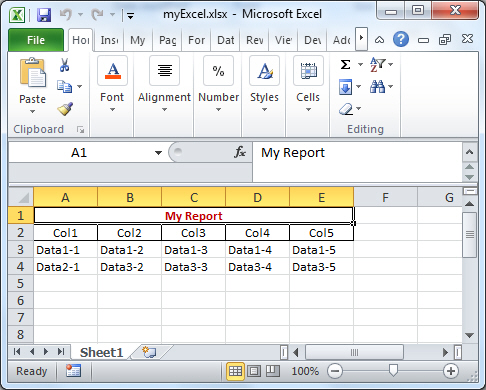
Task: Switch to the Data ribbon tab
Action: pos(226,40)
